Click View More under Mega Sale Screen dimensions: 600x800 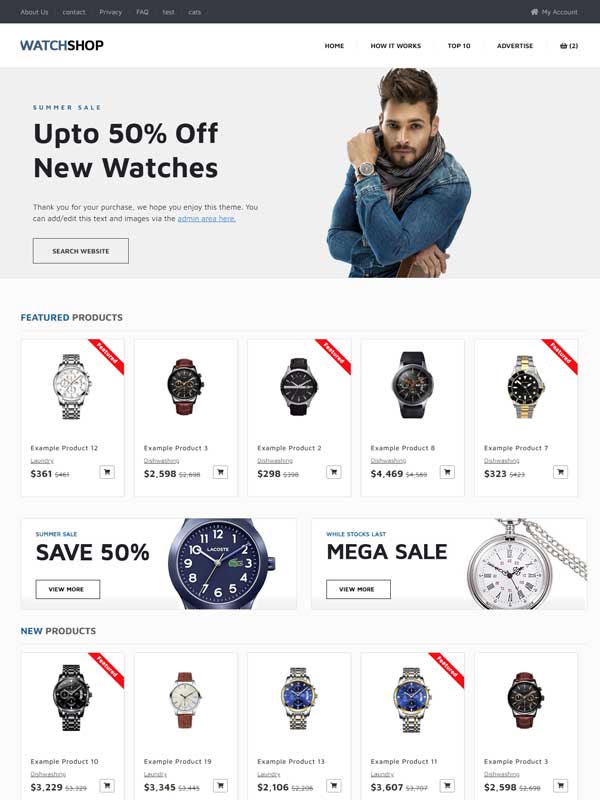[x=358, y=589]
